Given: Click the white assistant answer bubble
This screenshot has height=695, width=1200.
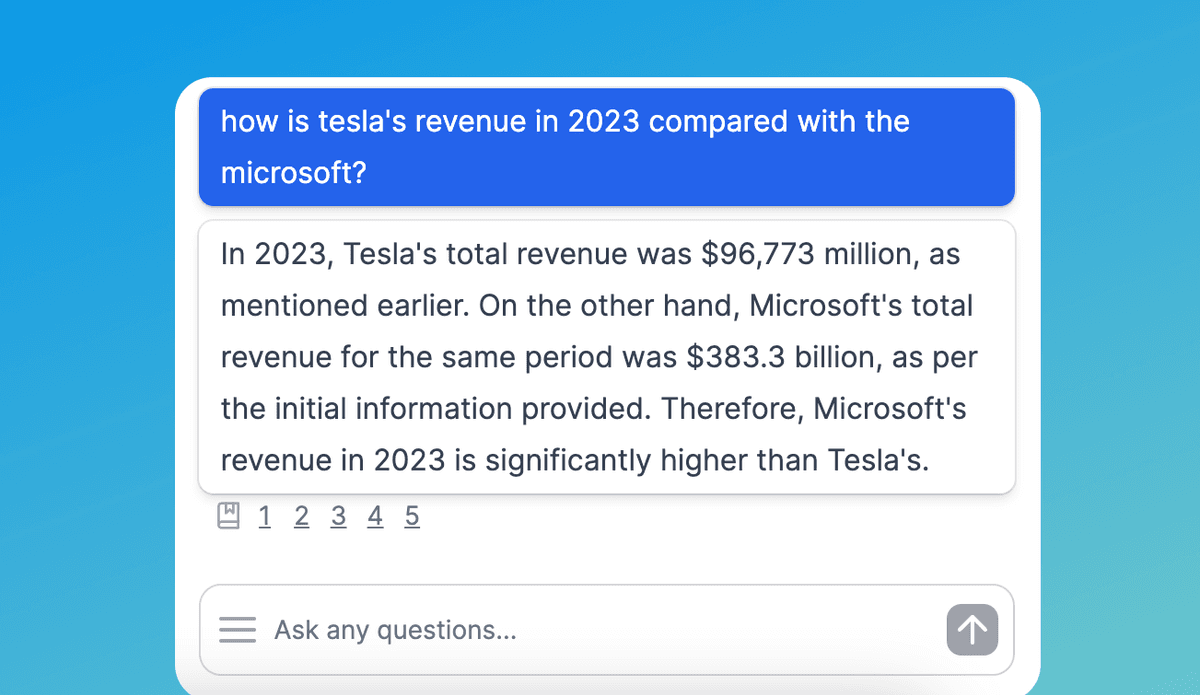Looking at the screenshot, I should [x=607, y=357].
